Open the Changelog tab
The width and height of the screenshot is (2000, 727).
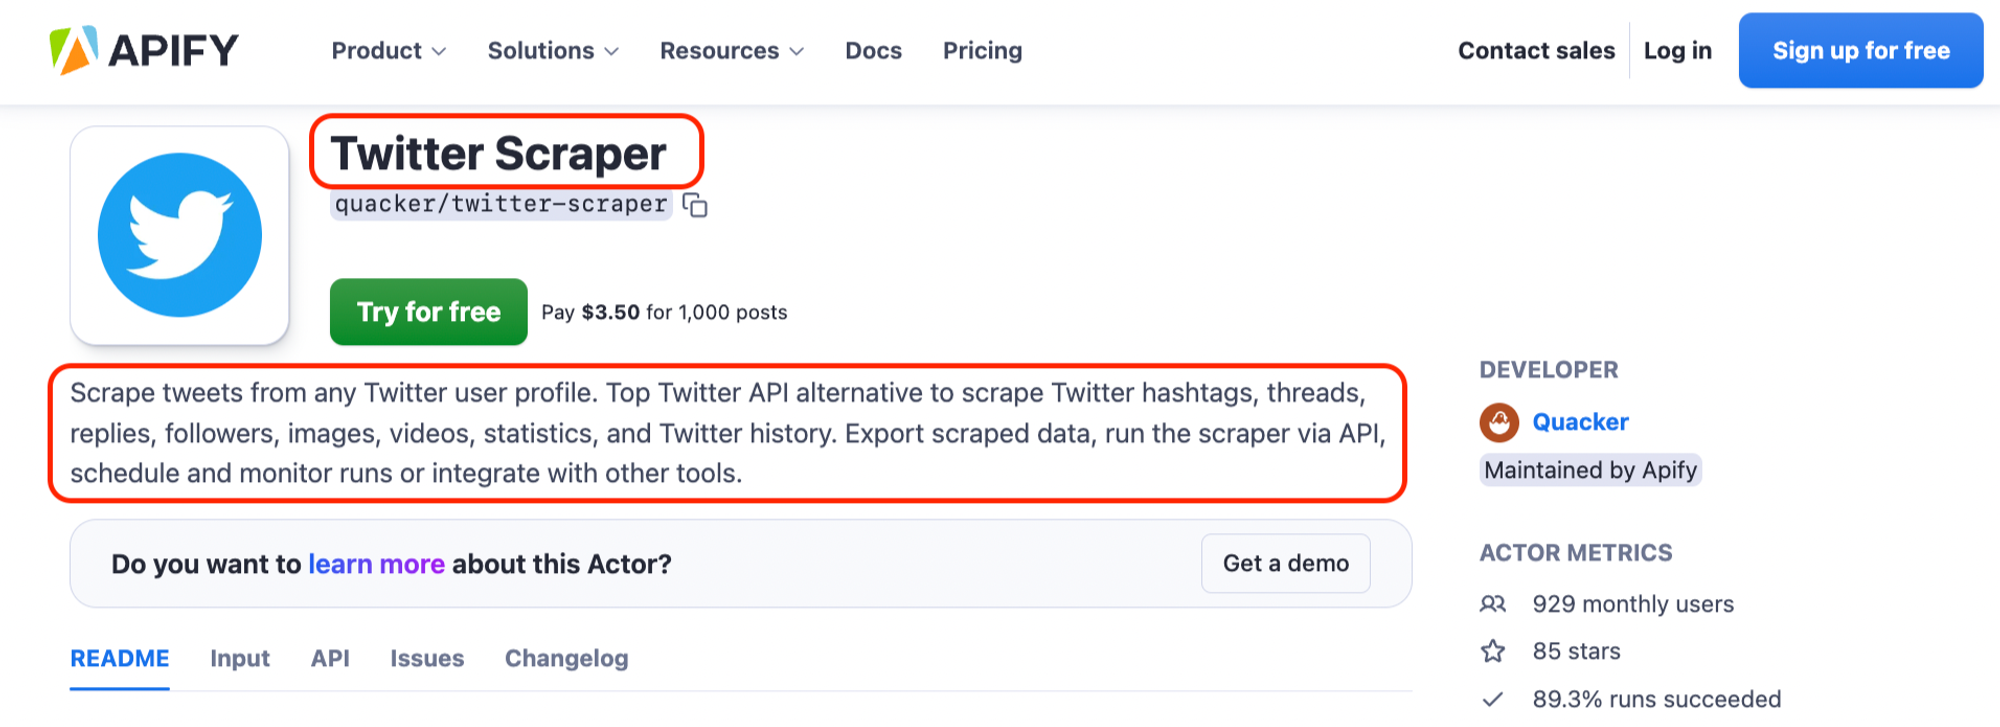[566, 658]
